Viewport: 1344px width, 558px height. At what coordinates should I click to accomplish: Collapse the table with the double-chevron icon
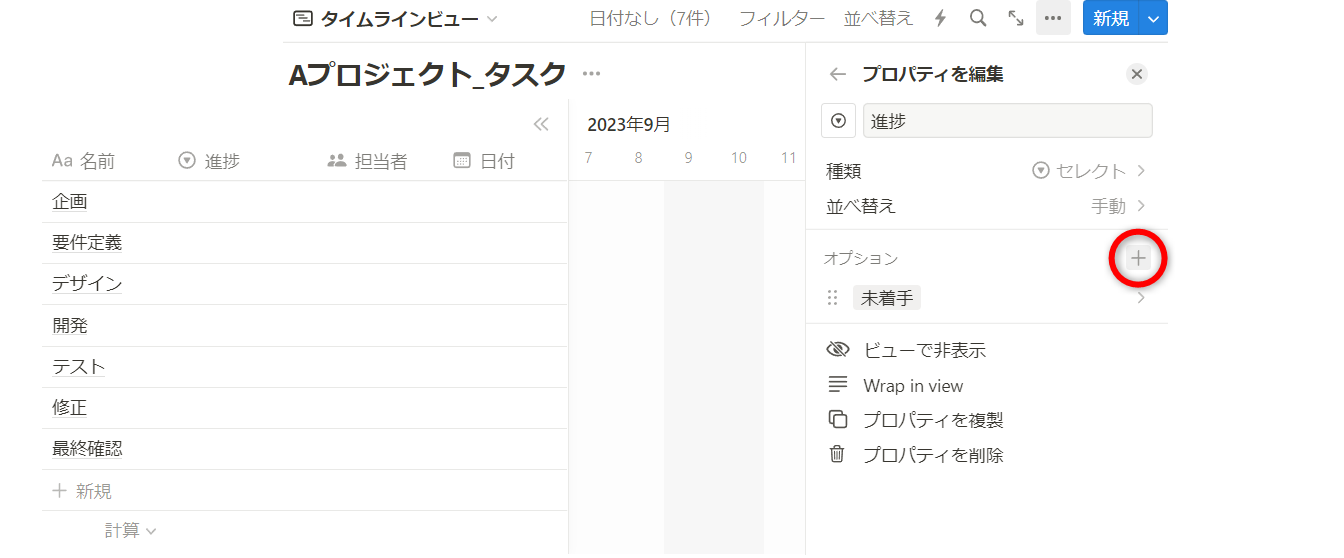(x=541, y=124)
